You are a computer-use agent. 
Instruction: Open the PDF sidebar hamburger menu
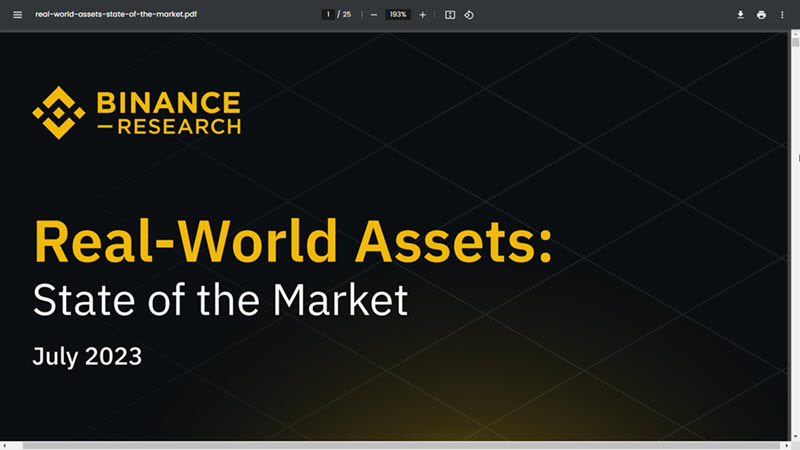click(17, 15)
